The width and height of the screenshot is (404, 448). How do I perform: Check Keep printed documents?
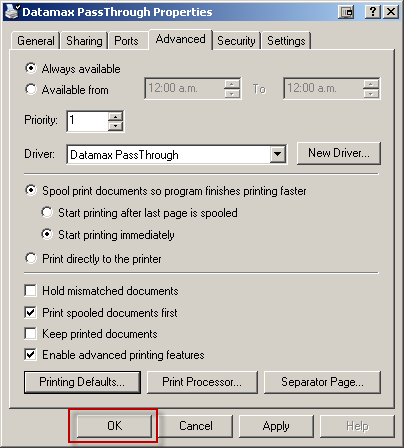click(x=30, y=333)
